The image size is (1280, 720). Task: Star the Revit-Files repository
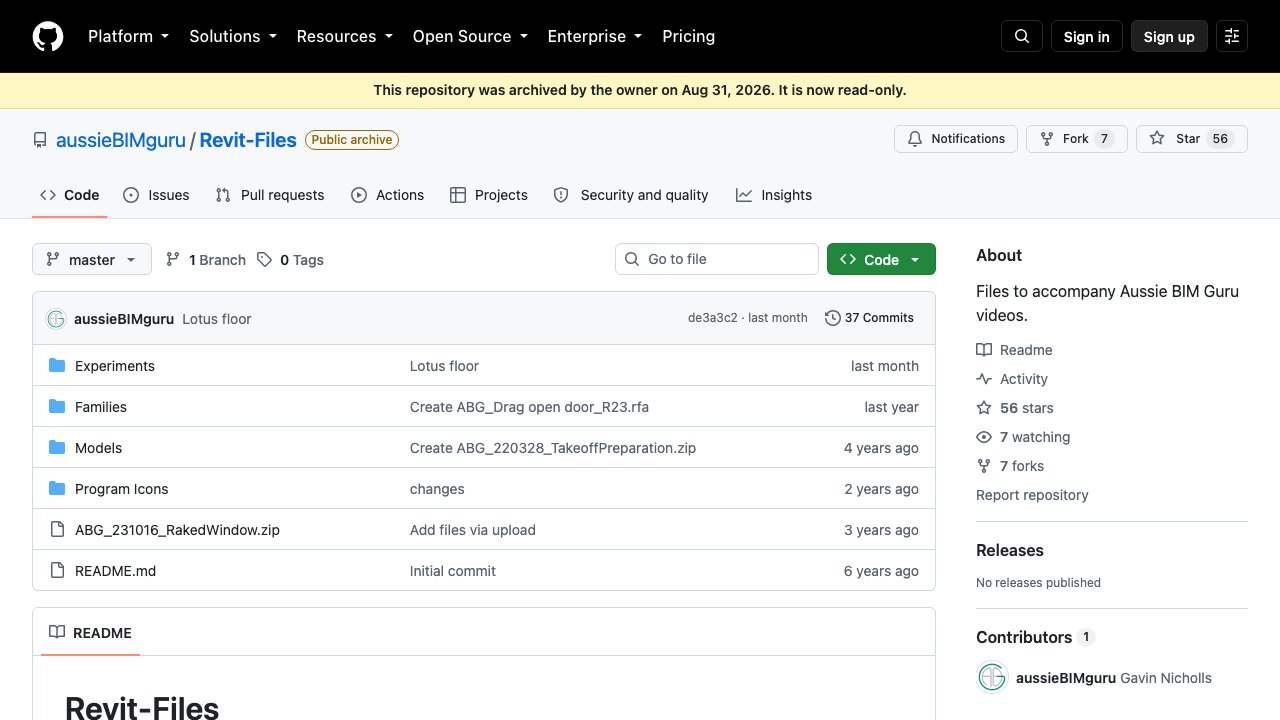[x=1192, y=139]
